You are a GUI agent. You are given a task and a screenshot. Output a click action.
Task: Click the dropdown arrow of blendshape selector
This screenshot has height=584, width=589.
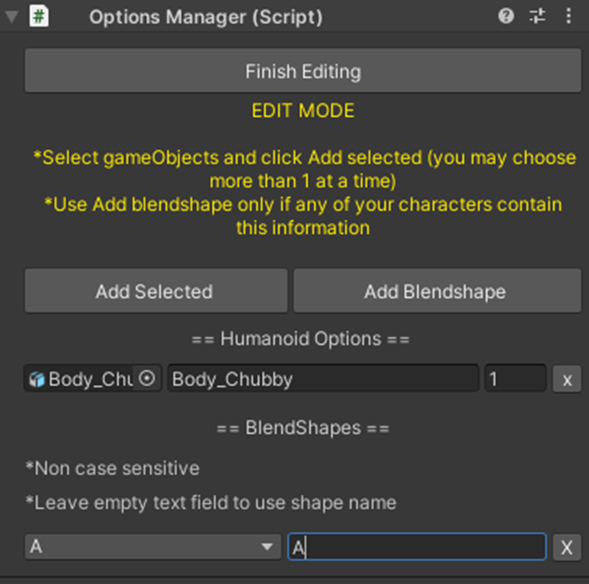point(267,547)
